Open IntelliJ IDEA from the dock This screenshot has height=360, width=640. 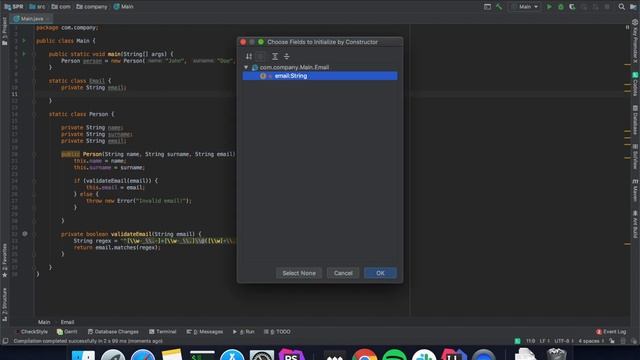(x=453, y=355)
